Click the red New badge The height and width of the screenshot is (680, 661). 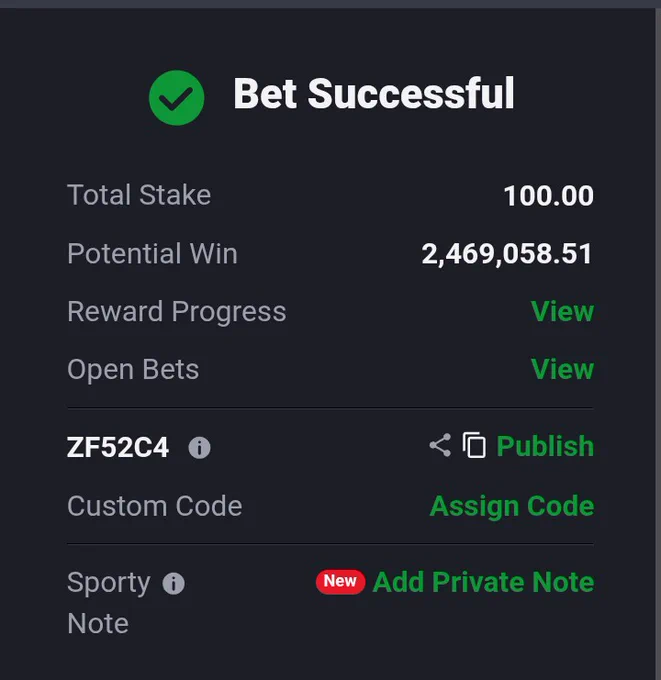point(340,582)
